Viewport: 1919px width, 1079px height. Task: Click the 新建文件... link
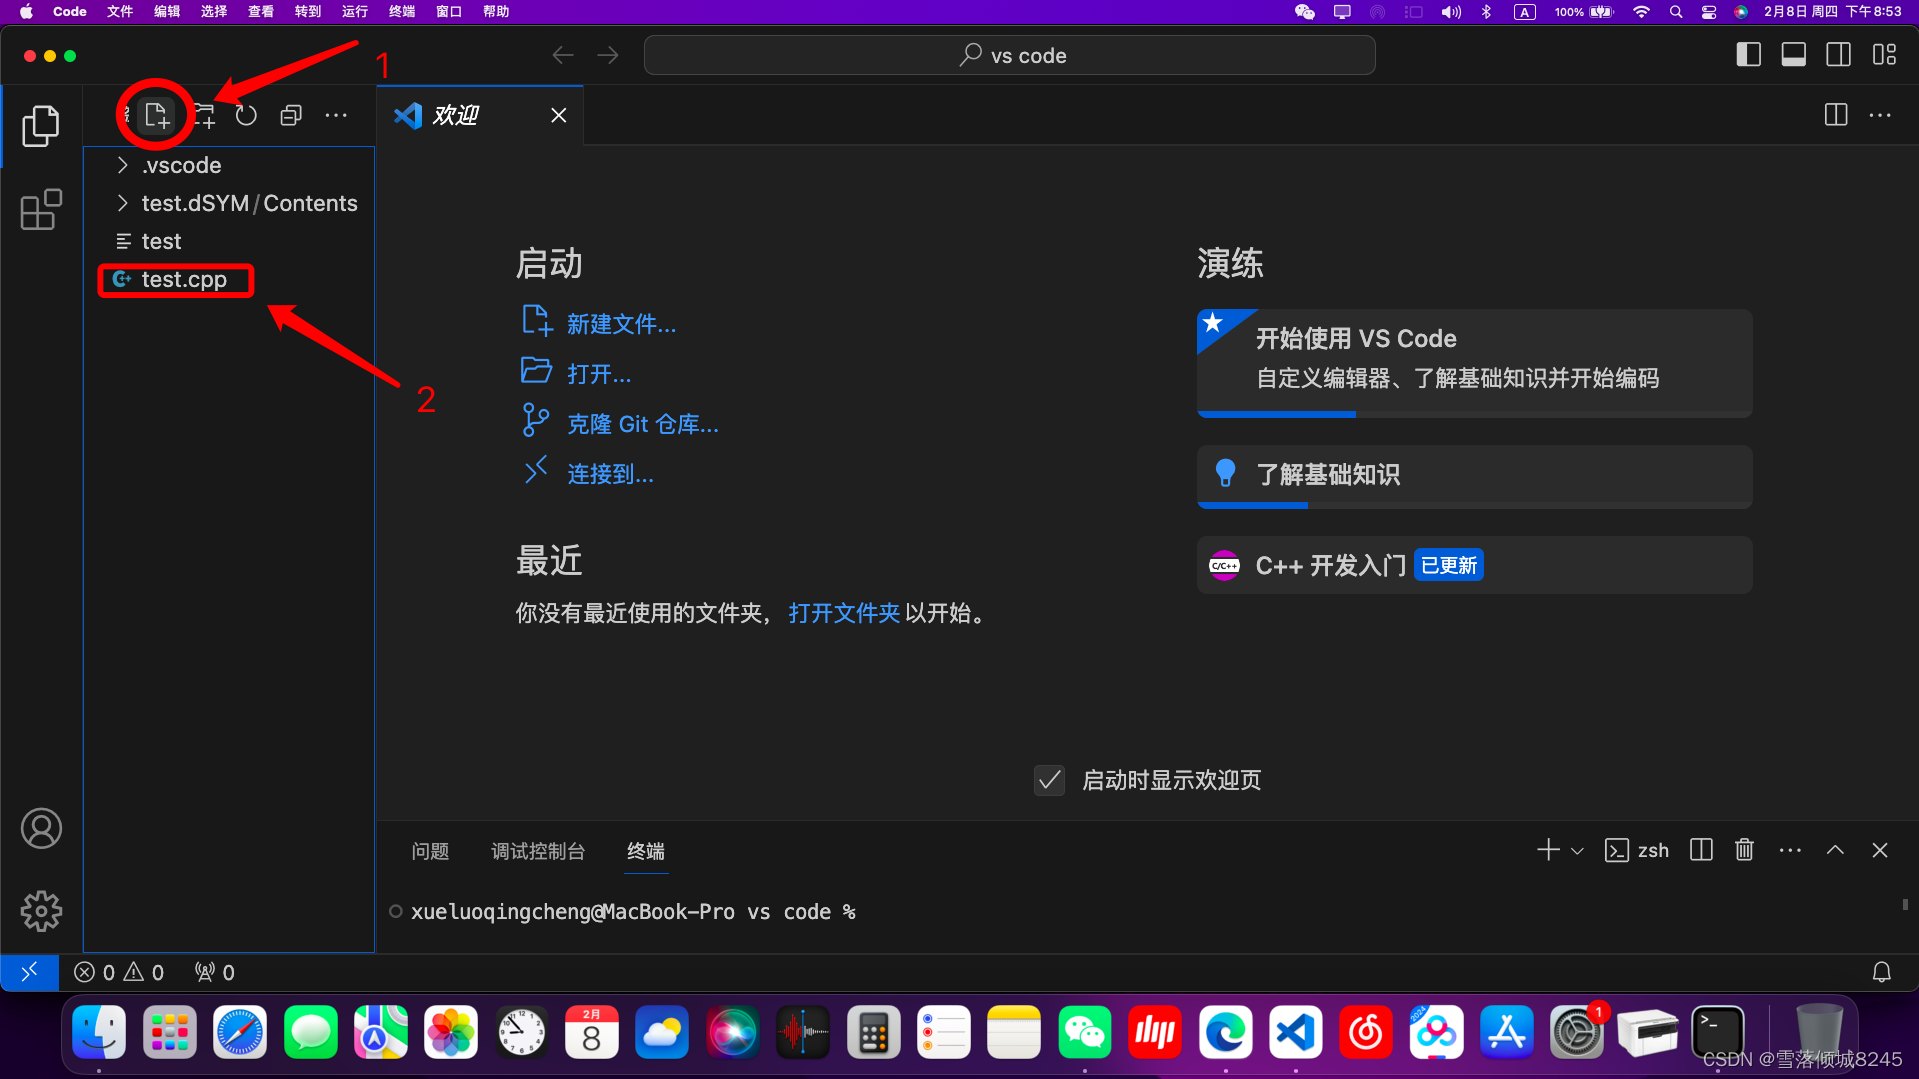(621, 324)
